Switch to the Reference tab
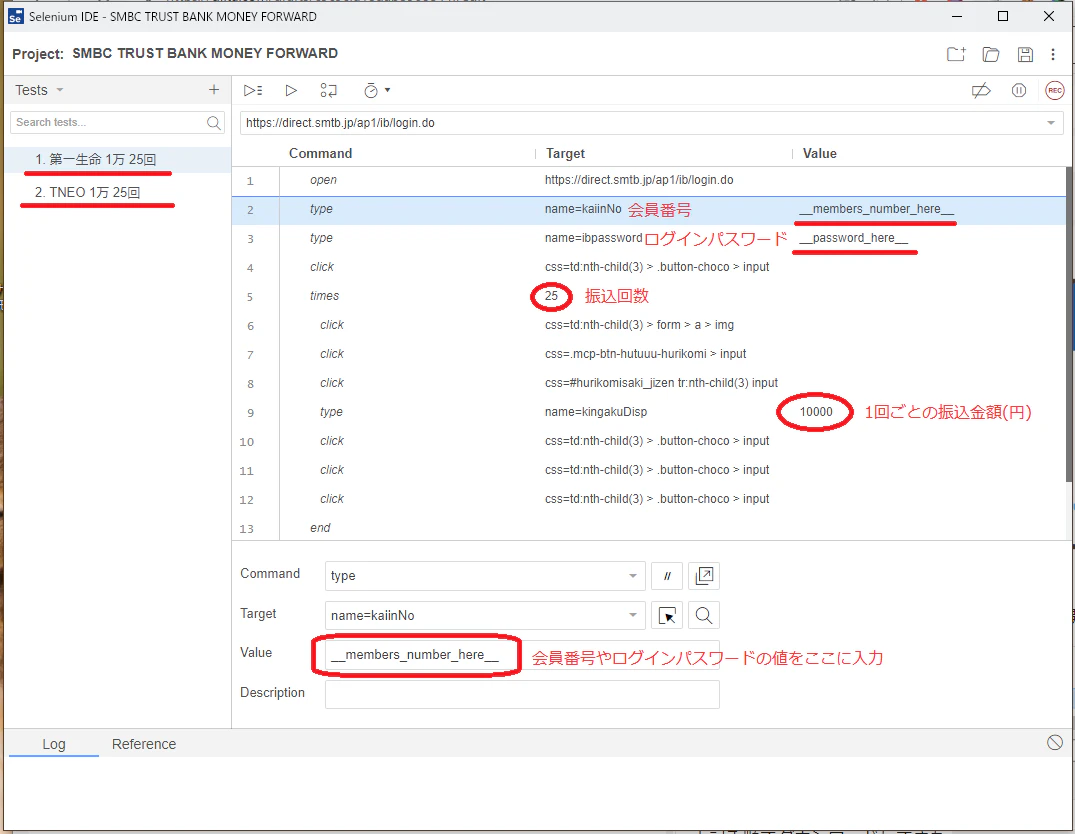The height and width of the screenshot is (834, 1075). pos(144,744)
